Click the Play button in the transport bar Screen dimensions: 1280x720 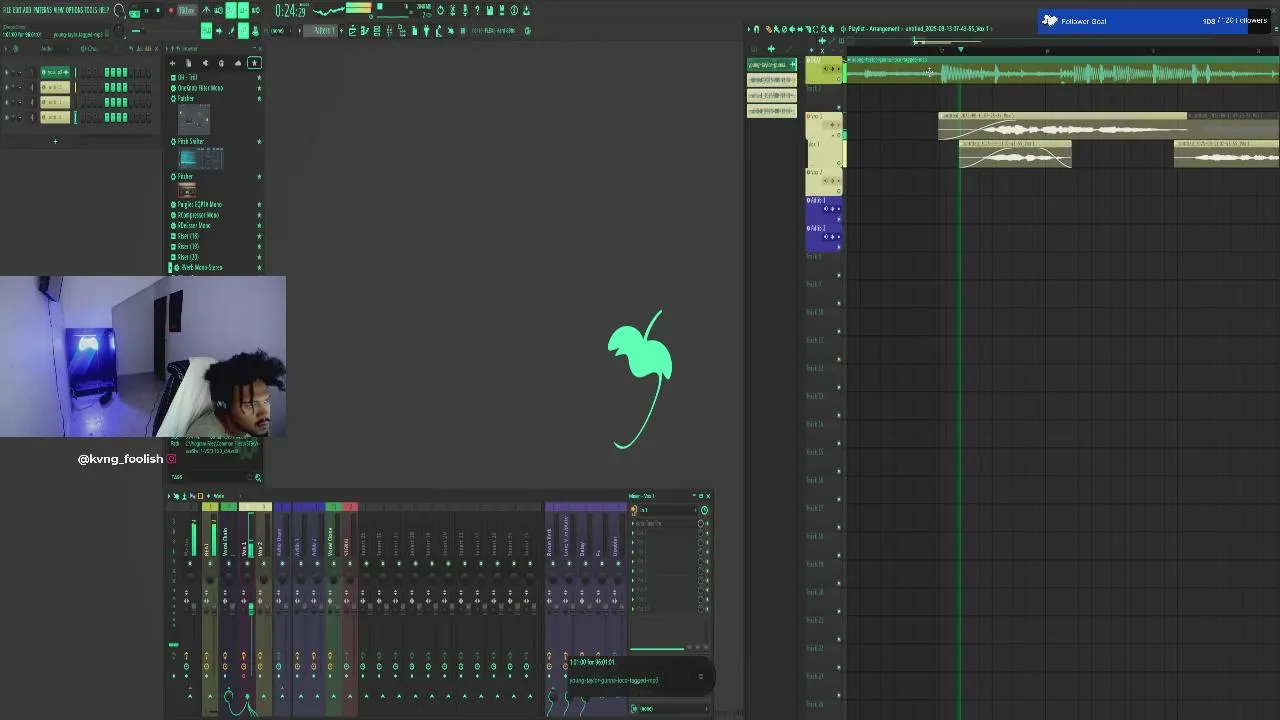tap(146, 10)
